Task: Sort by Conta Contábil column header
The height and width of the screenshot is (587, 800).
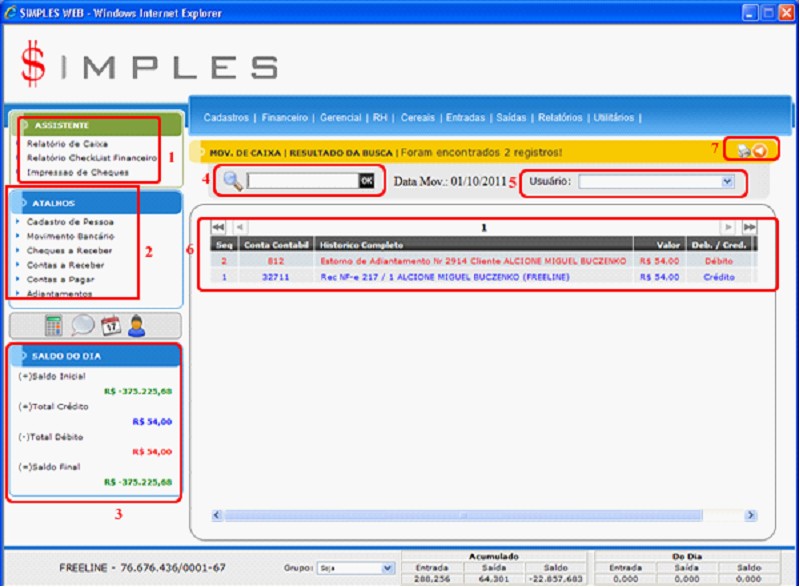Action: pos(276,245)
